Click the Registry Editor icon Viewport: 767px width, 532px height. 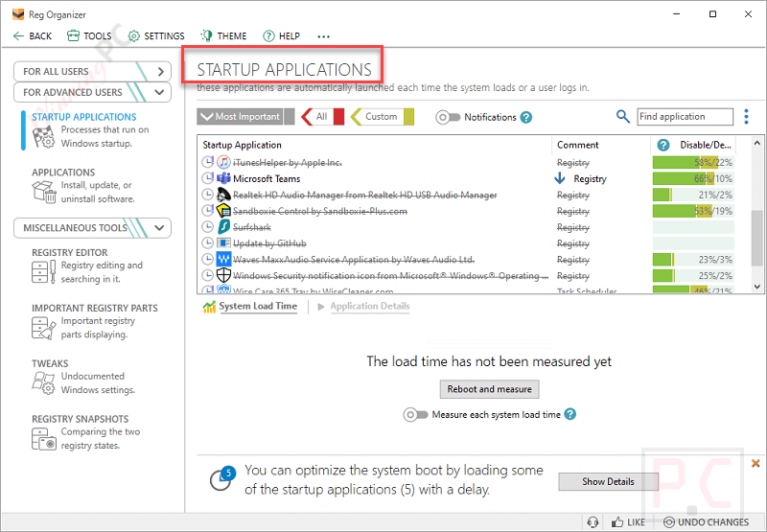[44, 272]
